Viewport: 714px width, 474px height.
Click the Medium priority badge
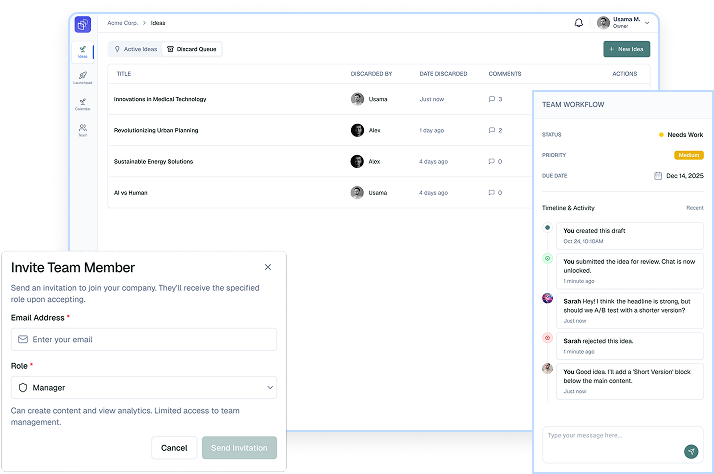coord(688,155)
